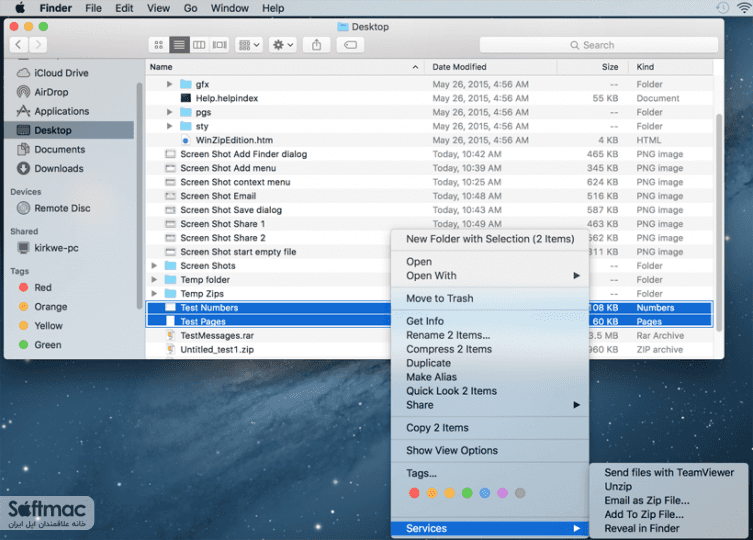Choose Compress 2 Items
Viewport: 753px width, 540px height.
click(490, 349)
